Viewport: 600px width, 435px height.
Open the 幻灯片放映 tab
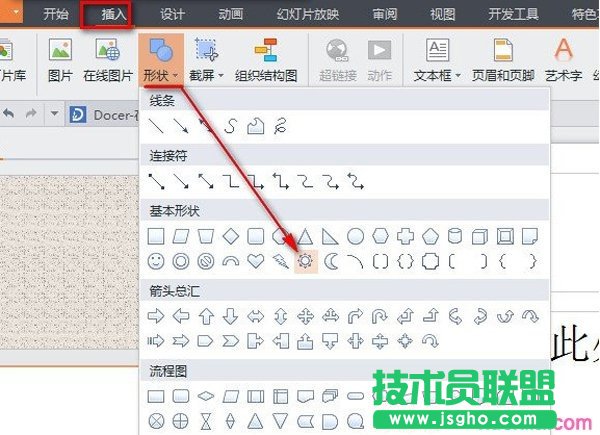pyautogui.click(x=308, y=15)
